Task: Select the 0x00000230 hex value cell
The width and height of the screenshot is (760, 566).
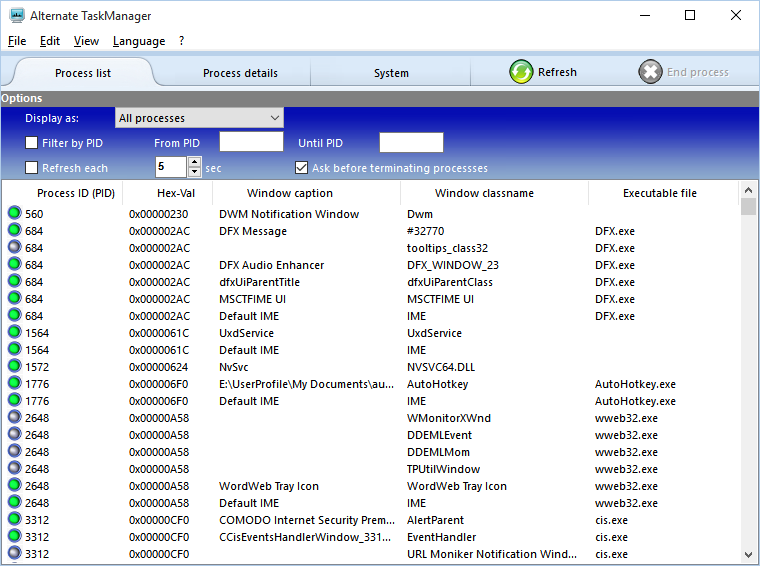Action: click(x=158, y=214)
